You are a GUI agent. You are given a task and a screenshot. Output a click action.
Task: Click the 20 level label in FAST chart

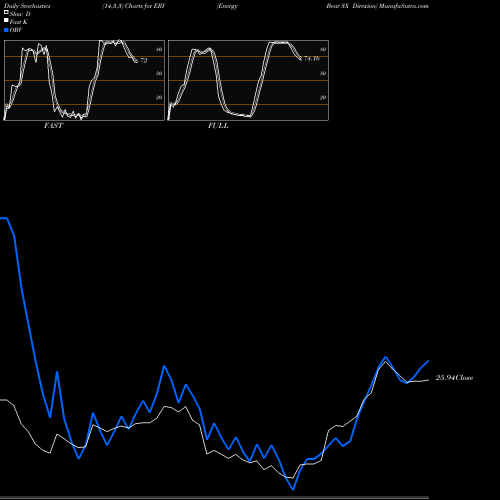coord(159,97)
